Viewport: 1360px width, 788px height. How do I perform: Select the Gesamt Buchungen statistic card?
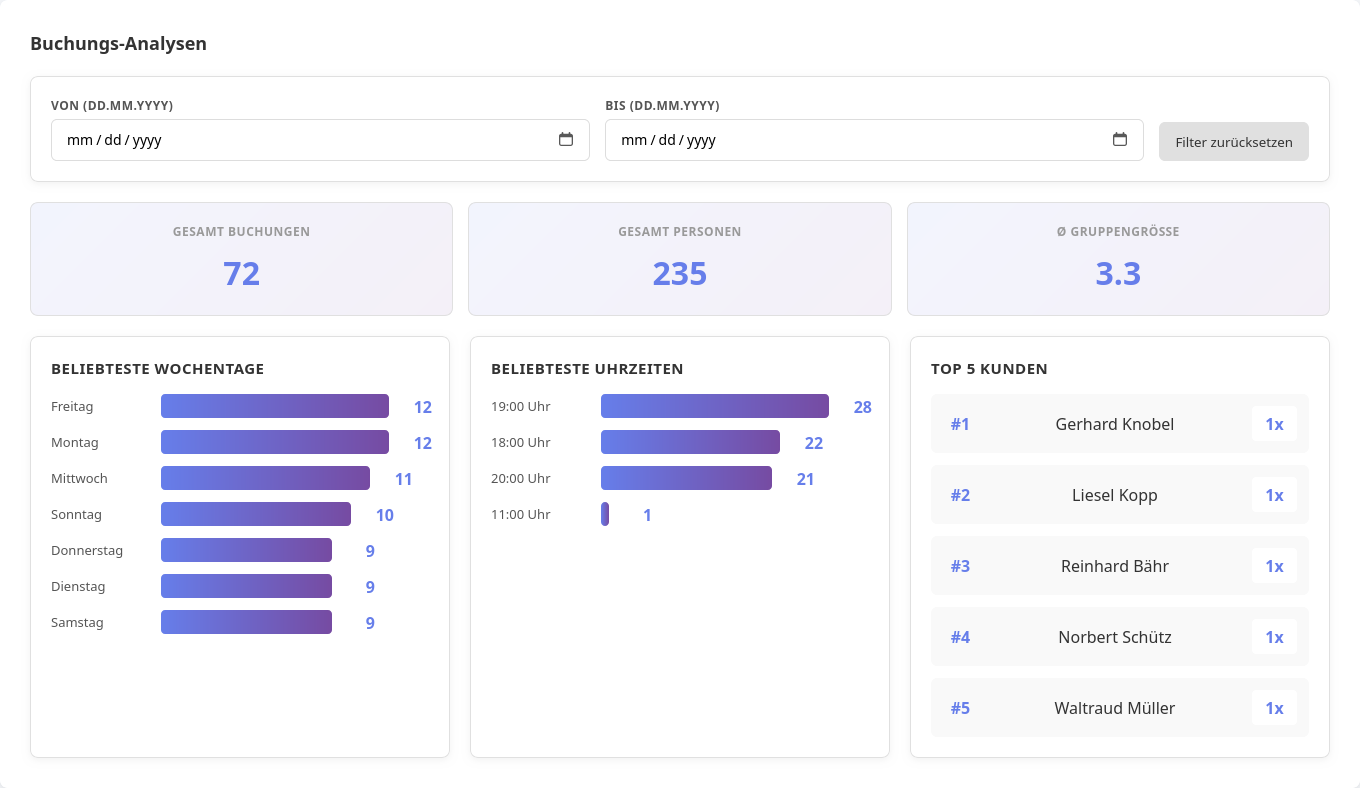241,258
